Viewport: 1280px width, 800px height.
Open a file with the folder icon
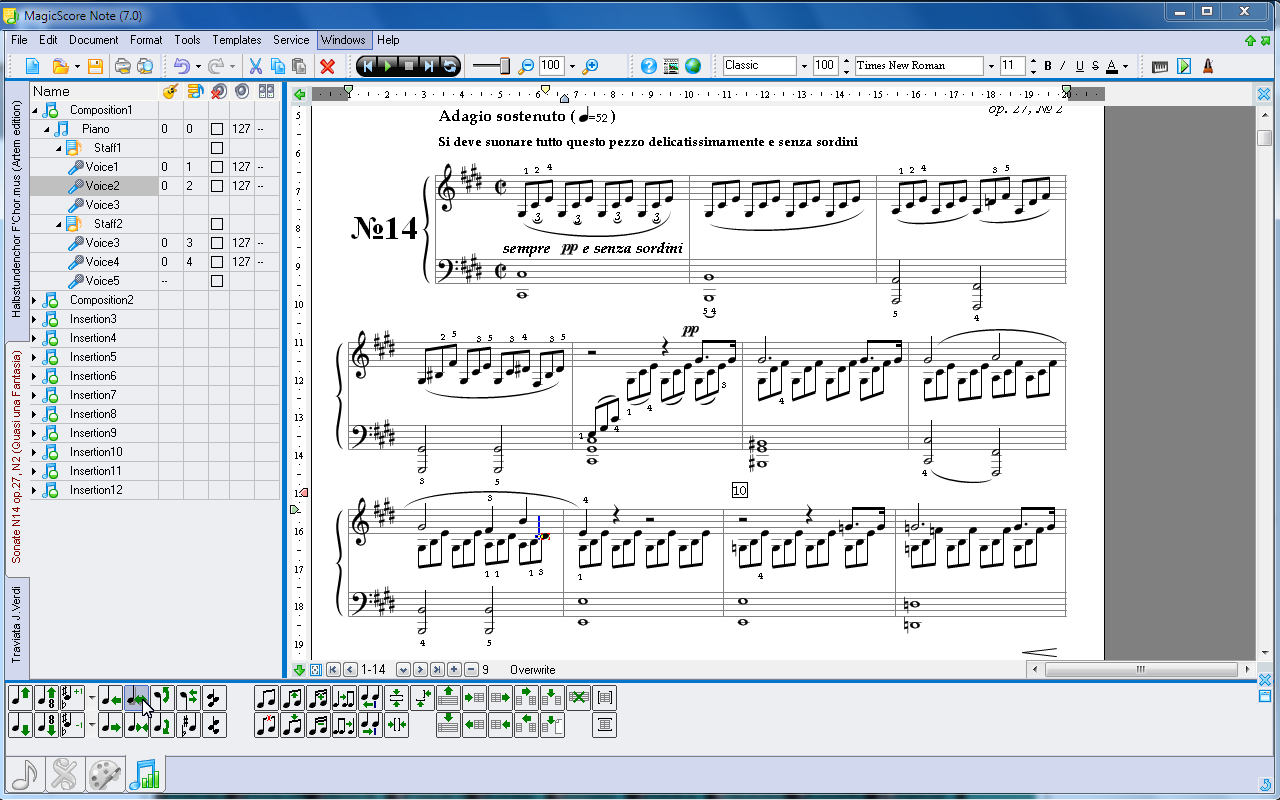(60, 66)
